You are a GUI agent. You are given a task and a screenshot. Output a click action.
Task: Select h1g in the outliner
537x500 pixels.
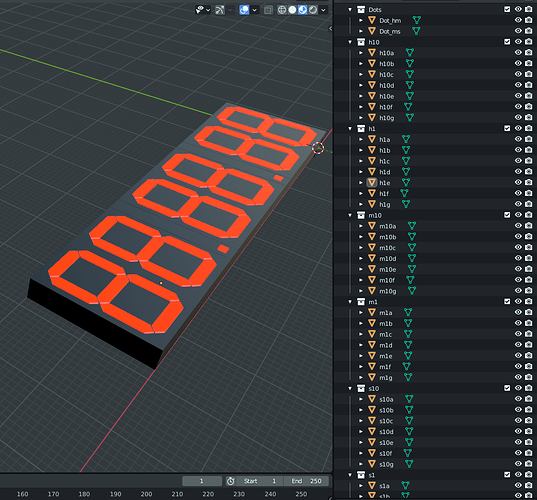(x=385, y=204)
